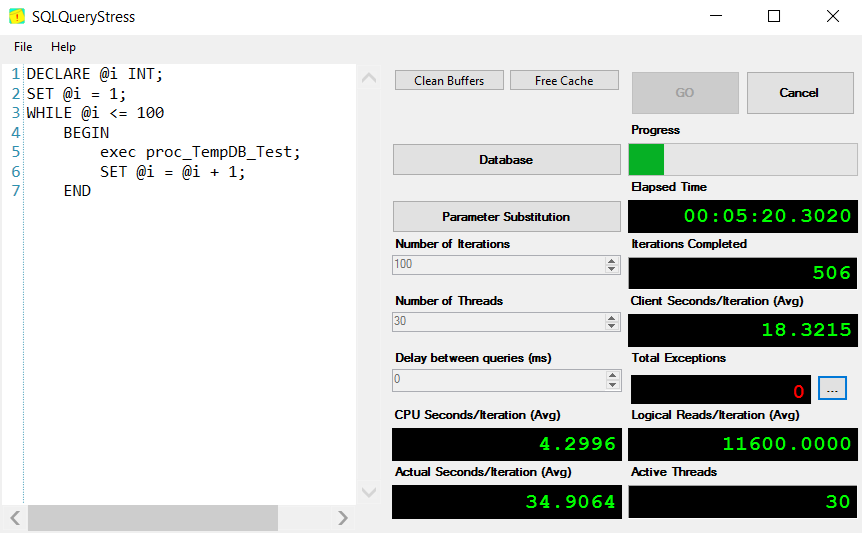Image resolution: width=862 pixels, height=533 pixels.
Task: Increase Delay between queries with up arrow
Action: 612,376
